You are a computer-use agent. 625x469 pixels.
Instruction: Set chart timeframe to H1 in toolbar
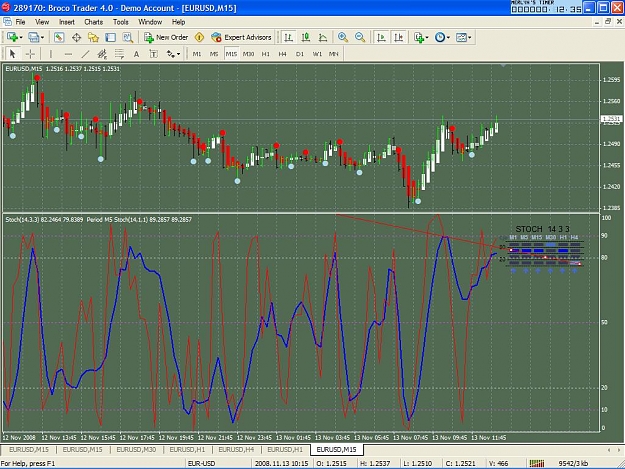[265, 54]
